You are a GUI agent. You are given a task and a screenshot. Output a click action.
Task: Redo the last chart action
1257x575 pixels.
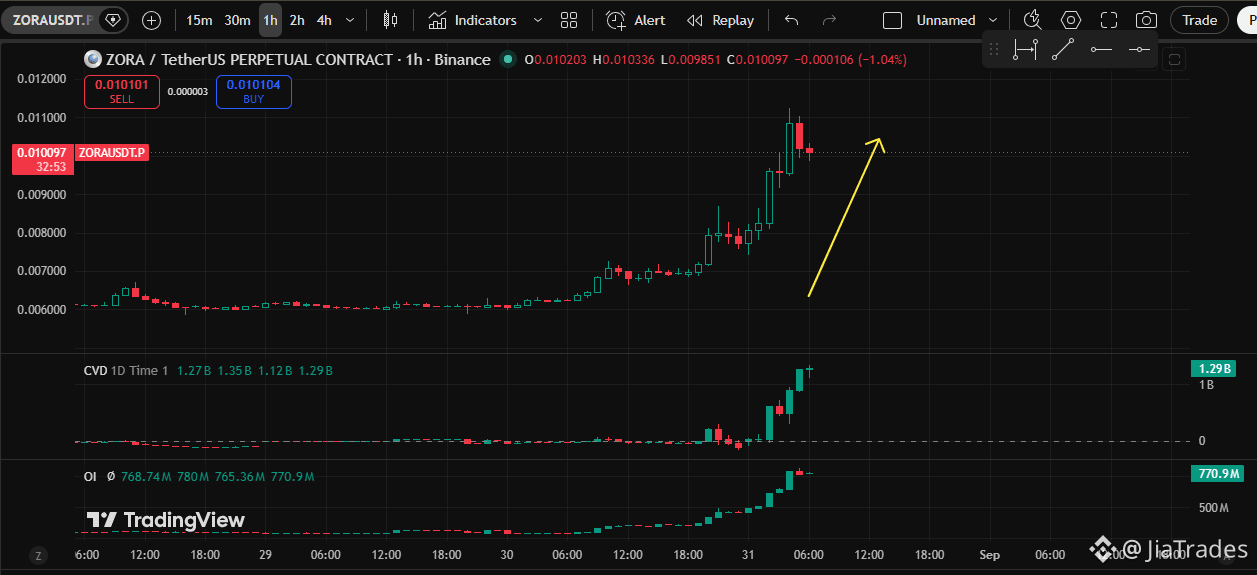point(828,20)
